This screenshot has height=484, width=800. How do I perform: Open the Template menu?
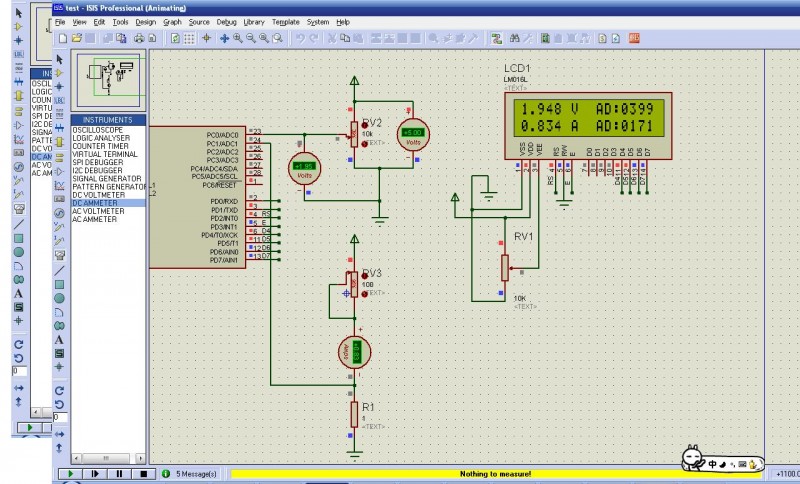pyautogui.click(x=285, y=22)
